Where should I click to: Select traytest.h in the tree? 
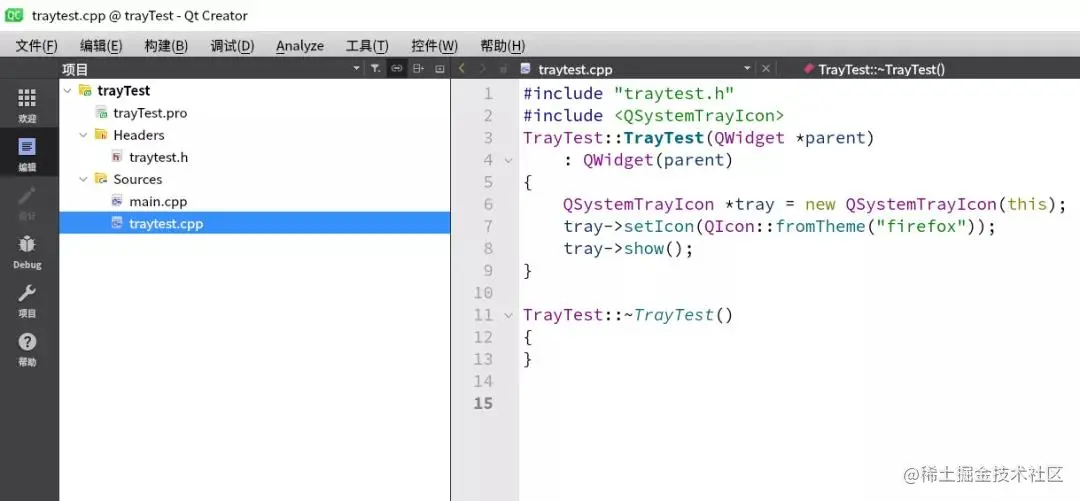point(158,157)
